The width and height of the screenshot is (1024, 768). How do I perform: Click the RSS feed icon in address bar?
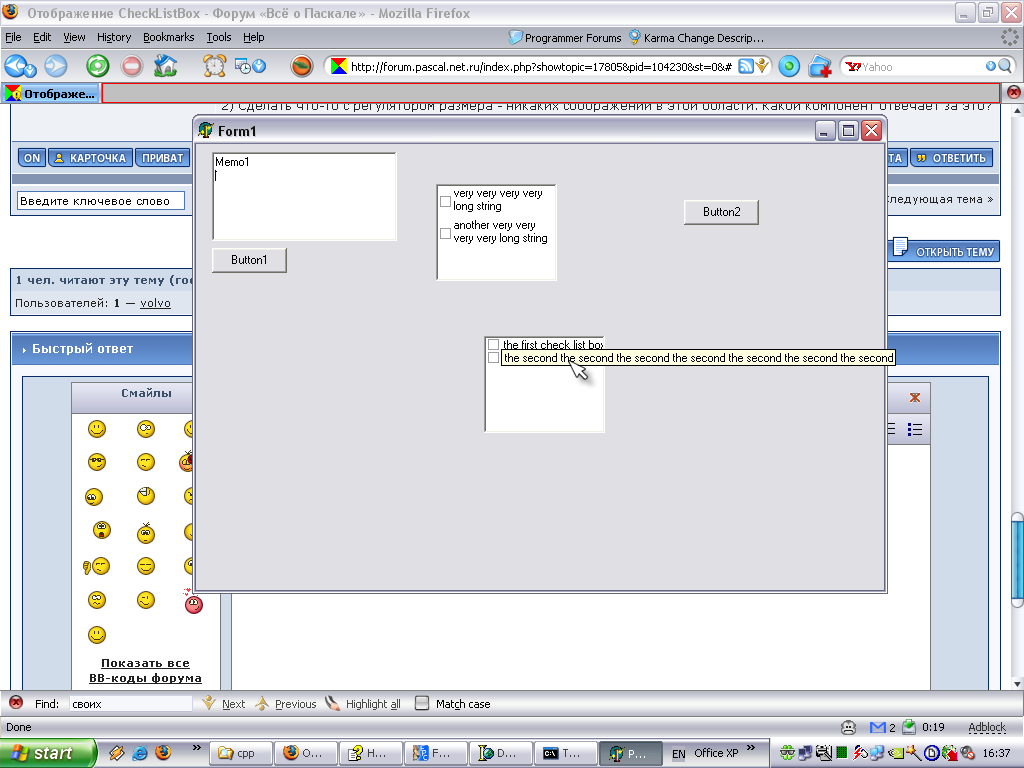point(745,67)
